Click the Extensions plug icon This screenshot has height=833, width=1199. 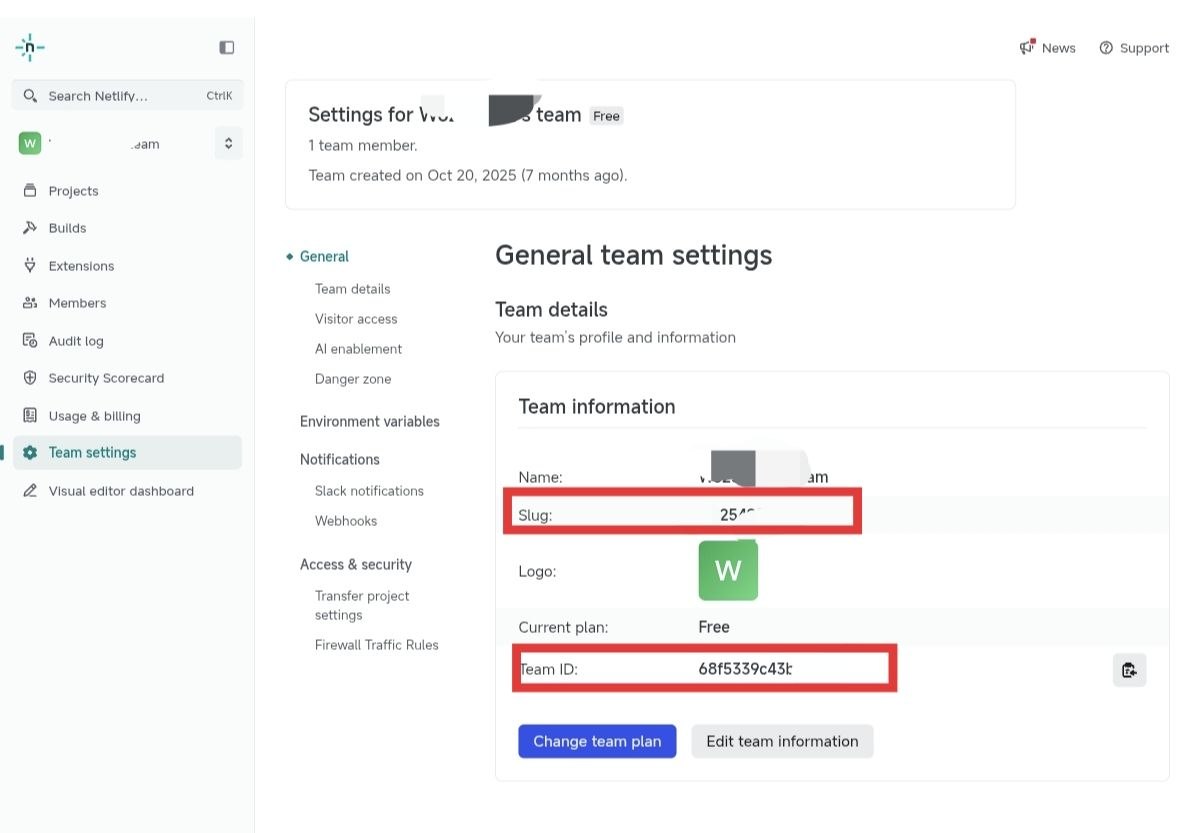30,265
